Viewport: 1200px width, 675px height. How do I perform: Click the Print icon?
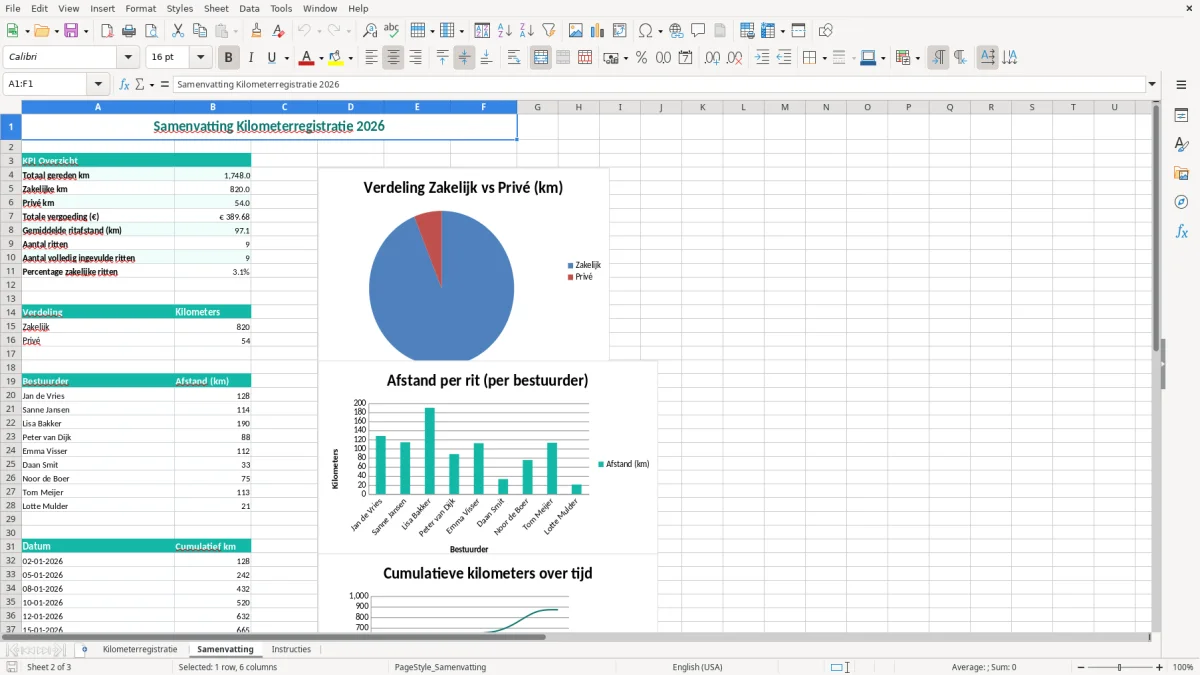pyautogui.click(x=129, y=31)
